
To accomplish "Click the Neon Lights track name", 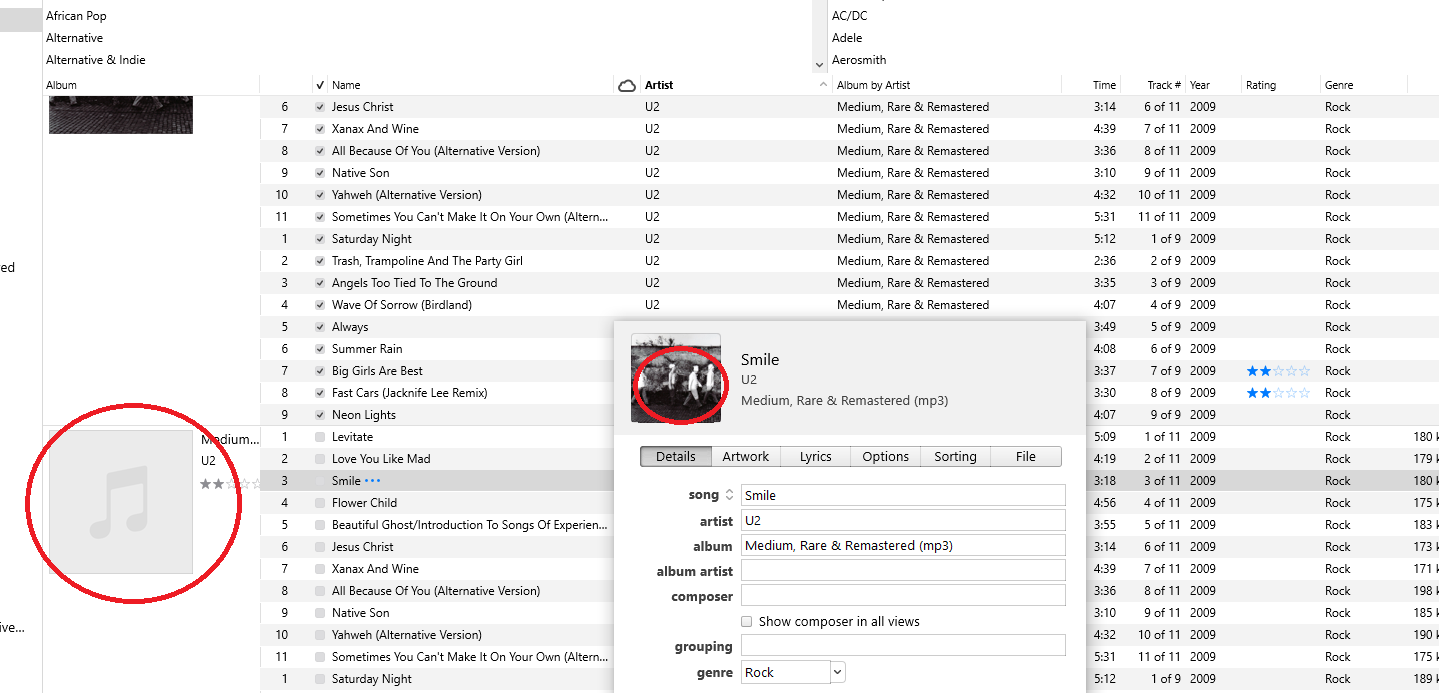I will (364, 415).
